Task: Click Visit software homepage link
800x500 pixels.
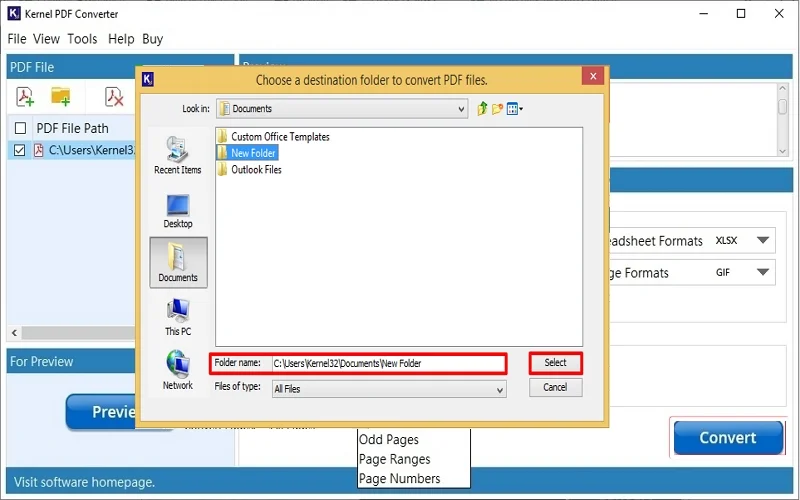Action: click(84, 482)
